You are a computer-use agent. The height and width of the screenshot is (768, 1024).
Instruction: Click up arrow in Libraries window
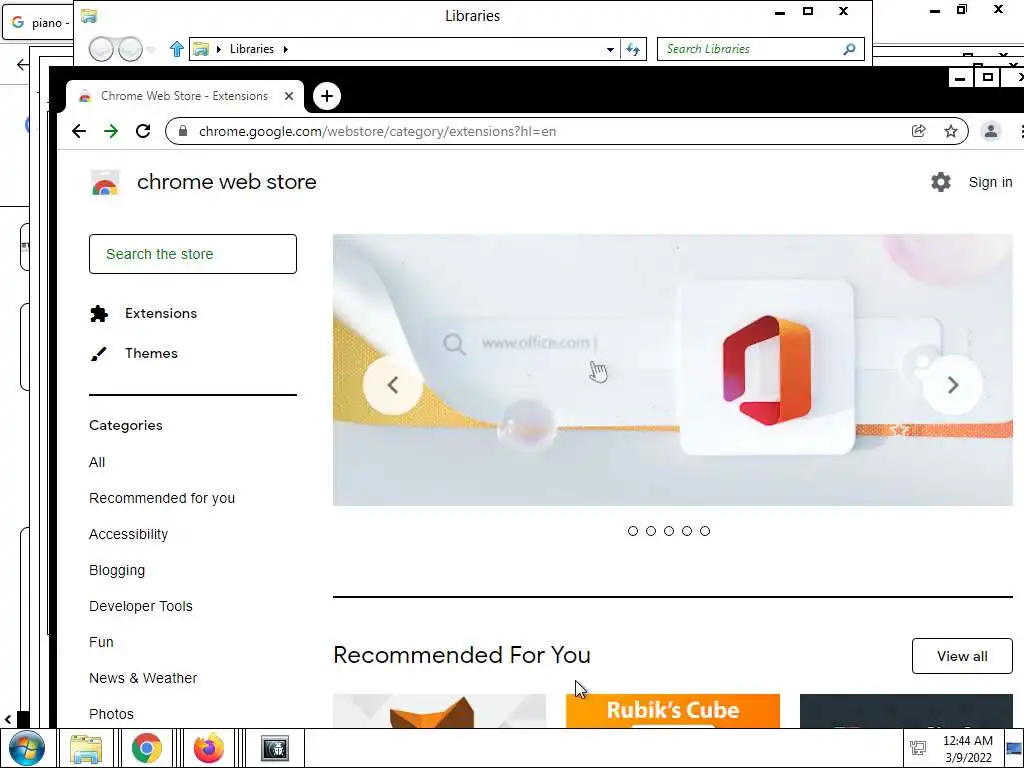point(176,49)
